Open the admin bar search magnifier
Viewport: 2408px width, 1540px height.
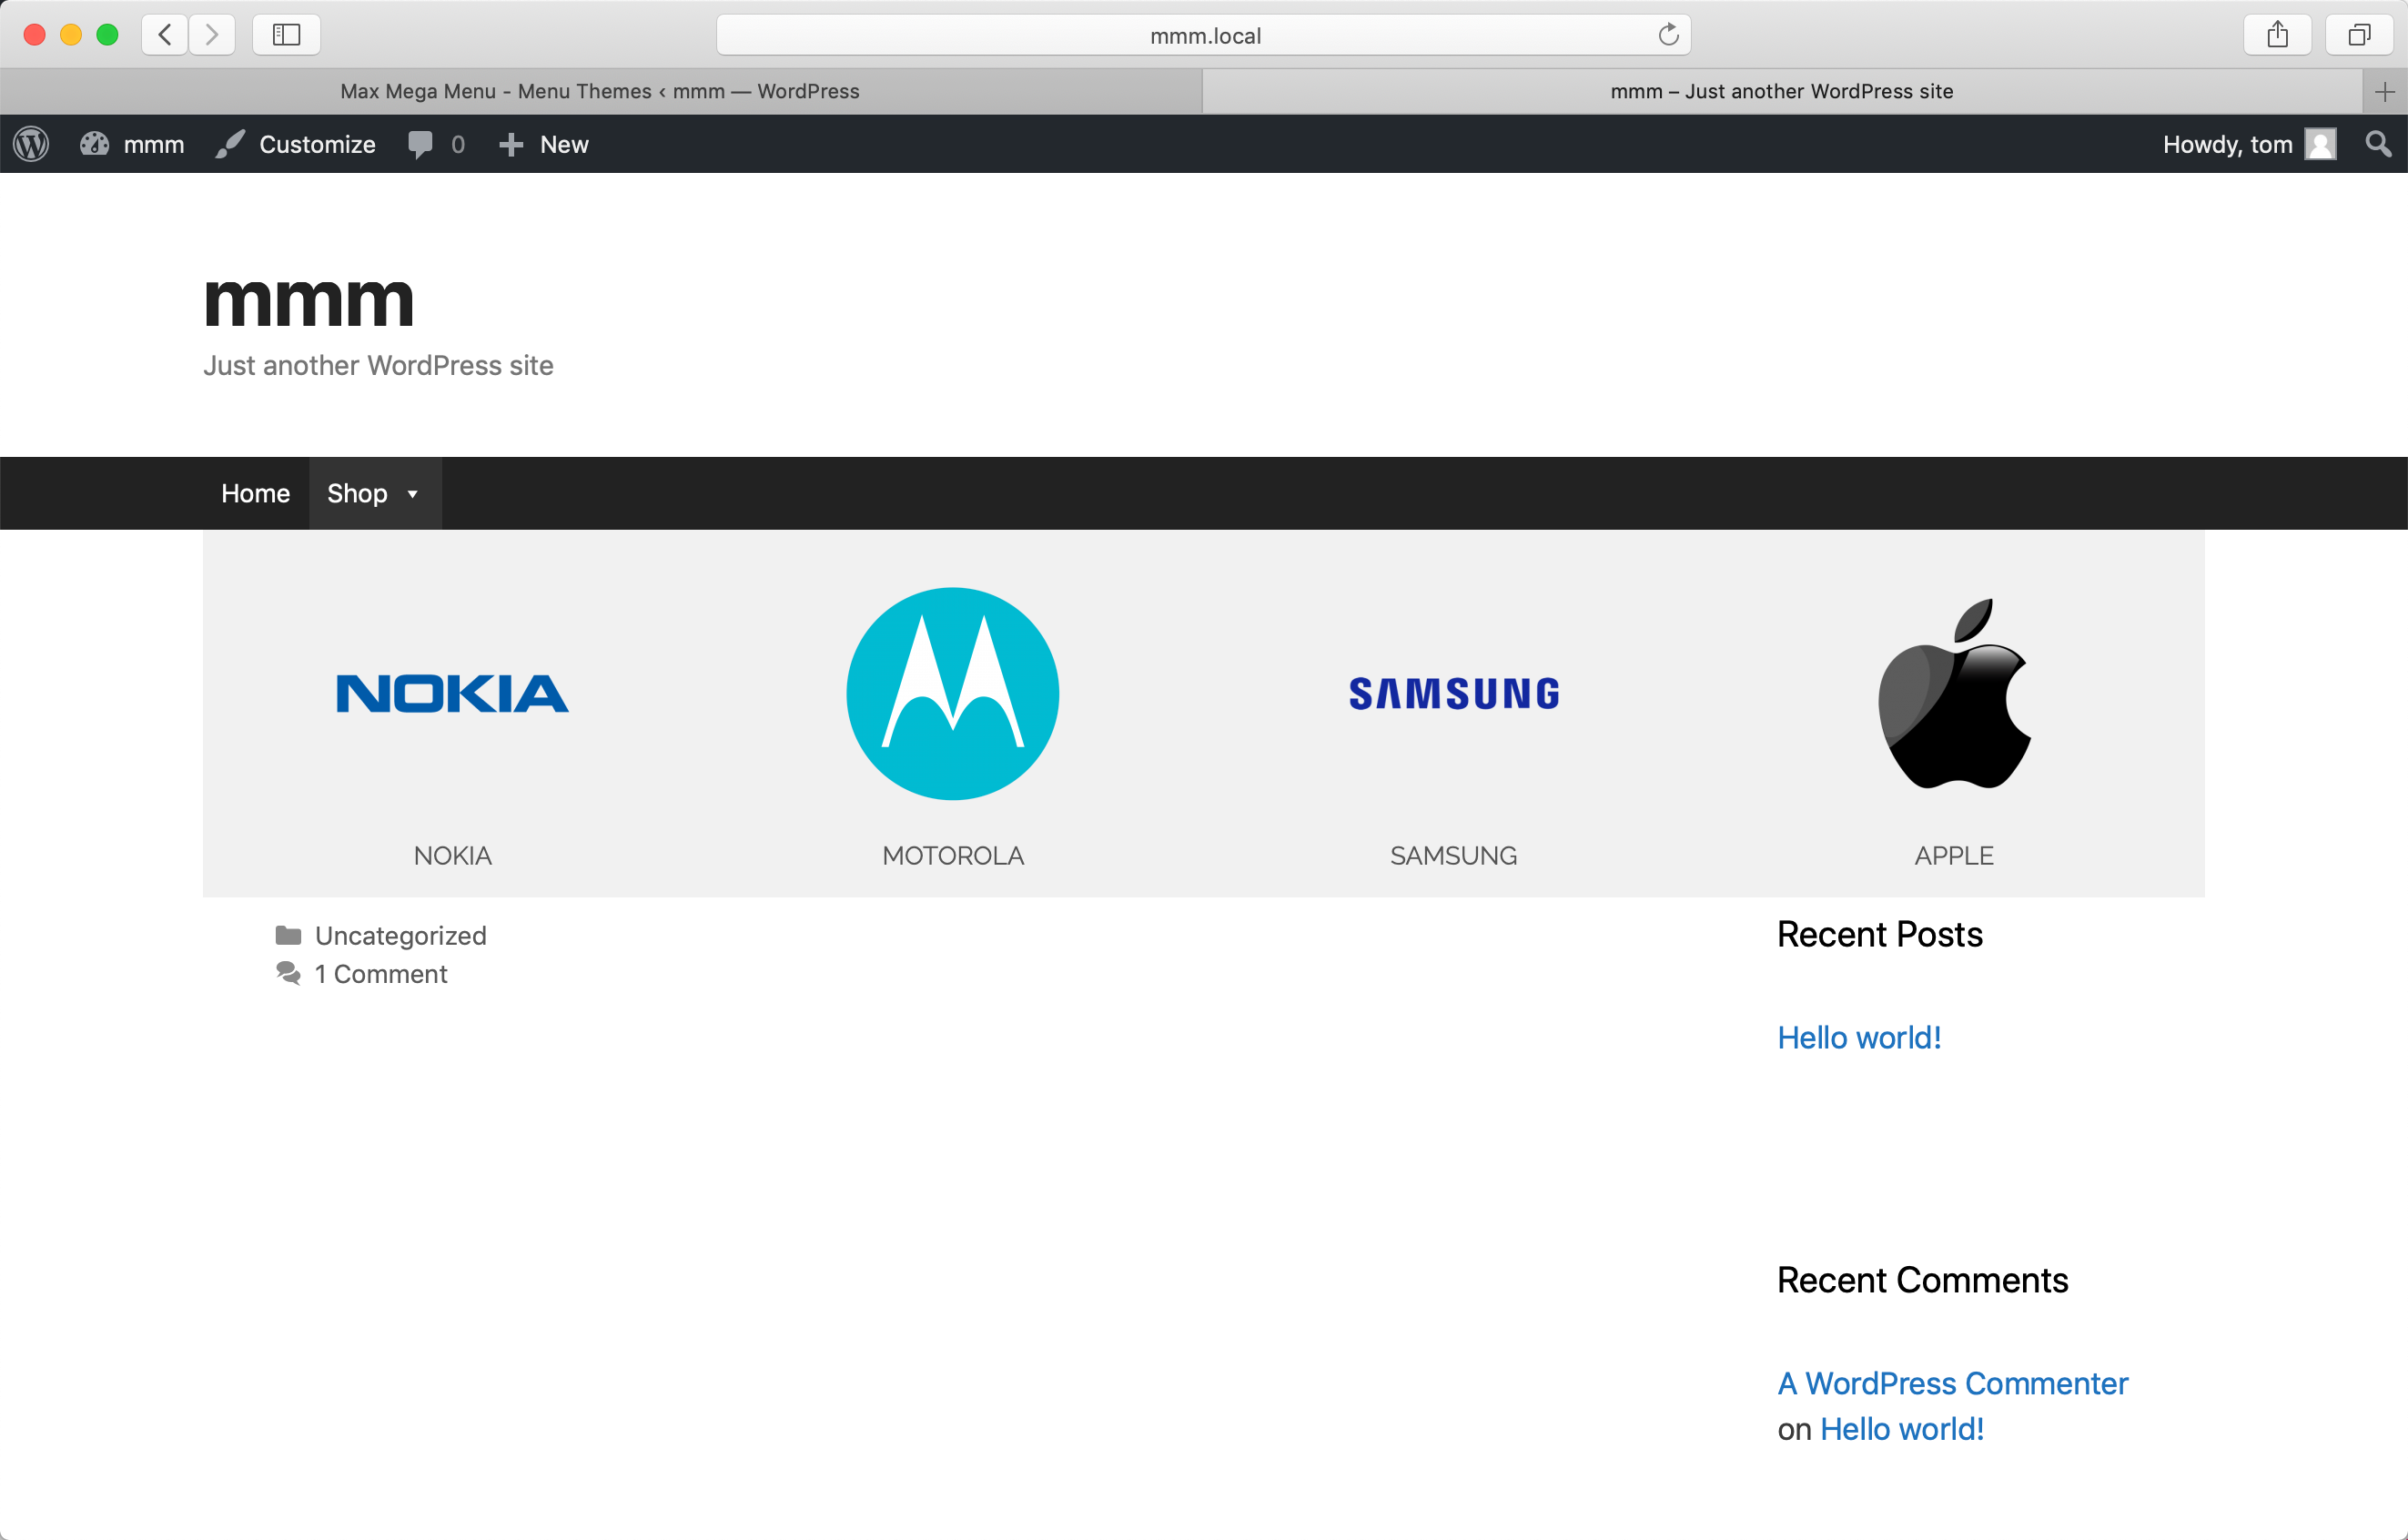[2378, 144]
